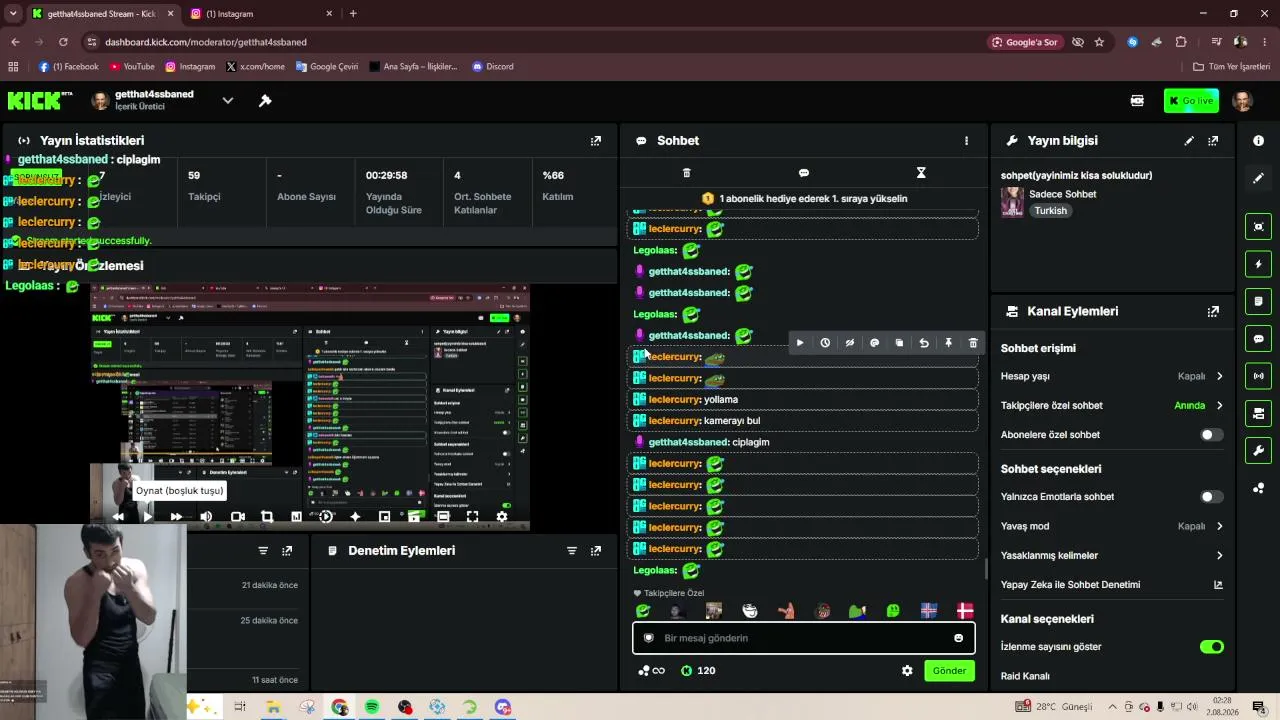This screenshot has height=720, width=1280.
Task: Copy hovered message with the copy icon
Action: tap(899, 343)
